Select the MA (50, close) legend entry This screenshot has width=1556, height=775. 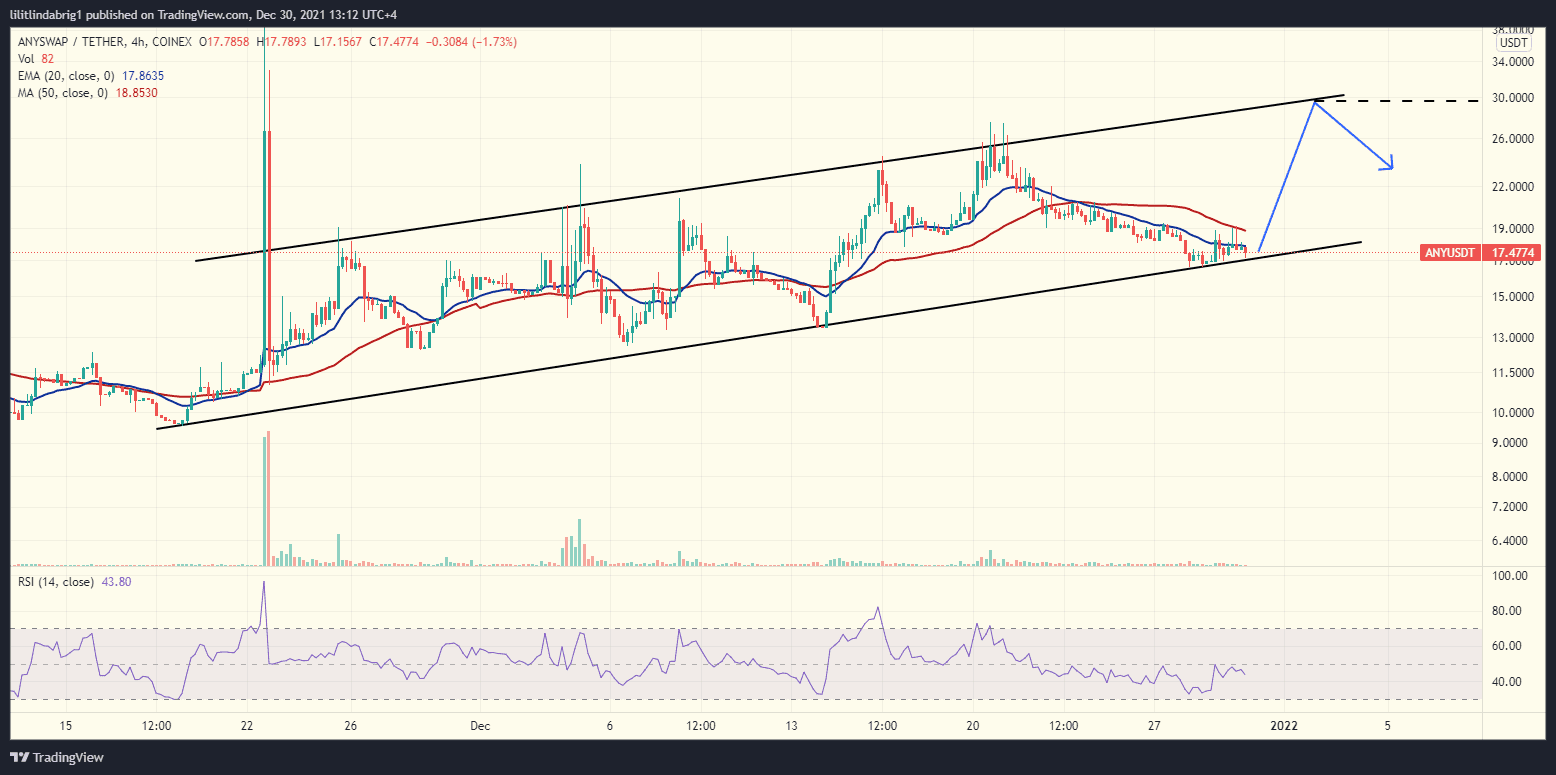click(62, 90)
